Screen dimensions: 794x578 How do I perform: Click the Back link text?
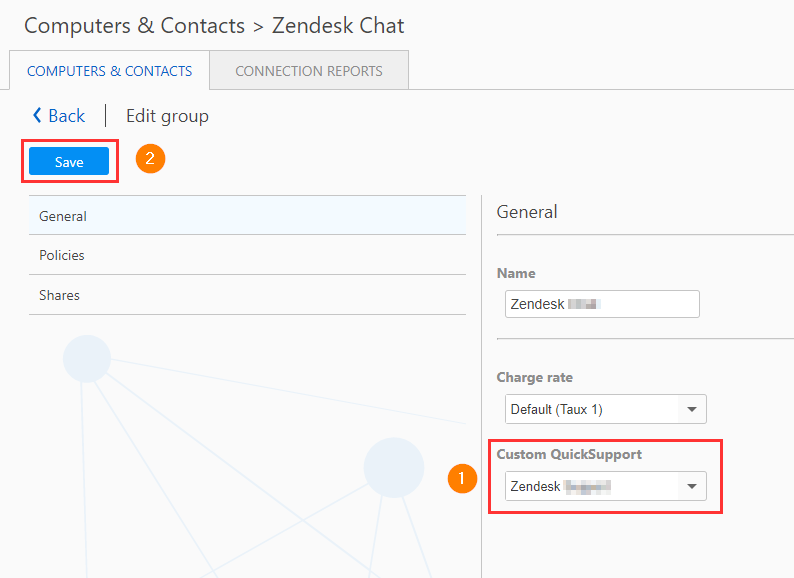pos(67,116)
